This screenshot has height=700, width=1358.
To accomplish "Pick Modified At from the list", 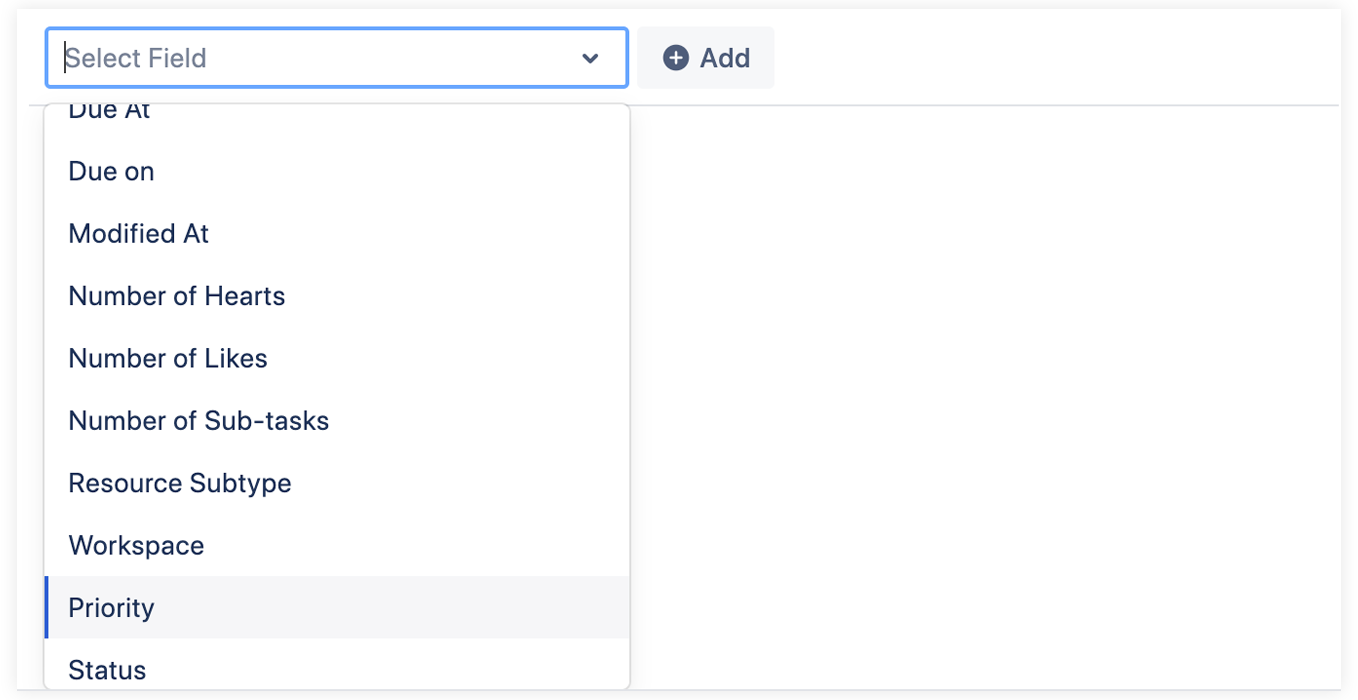I will coord(139,234).
